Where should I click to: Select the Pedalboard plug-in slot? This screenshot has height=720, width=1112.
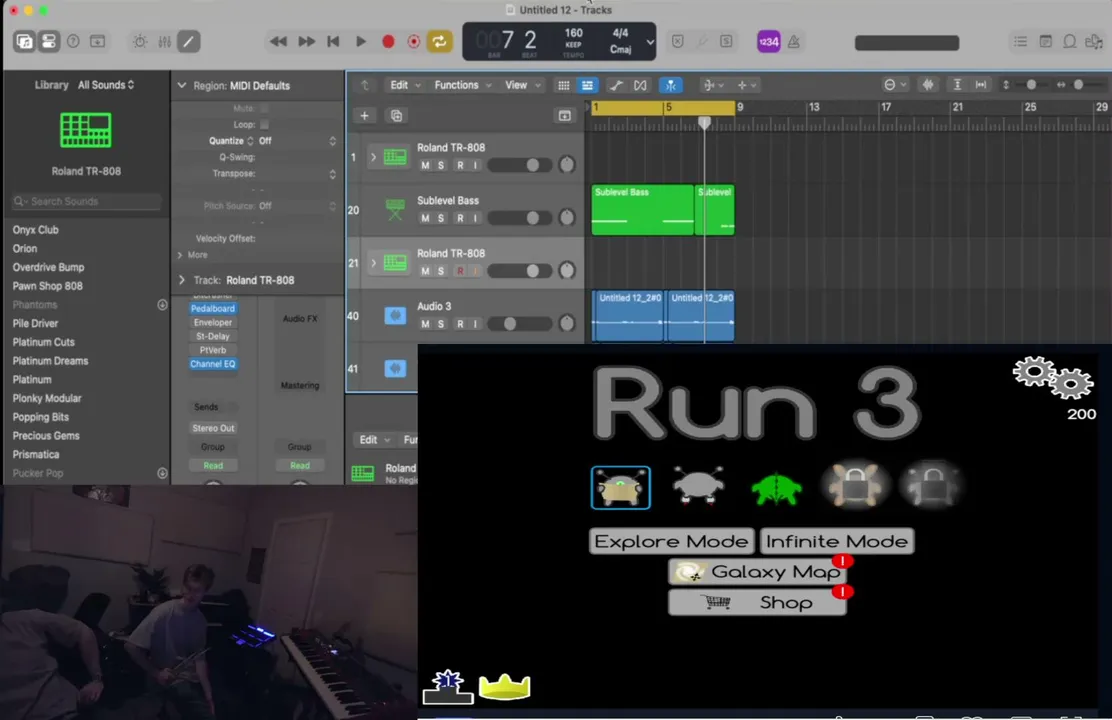coord(213,309)
